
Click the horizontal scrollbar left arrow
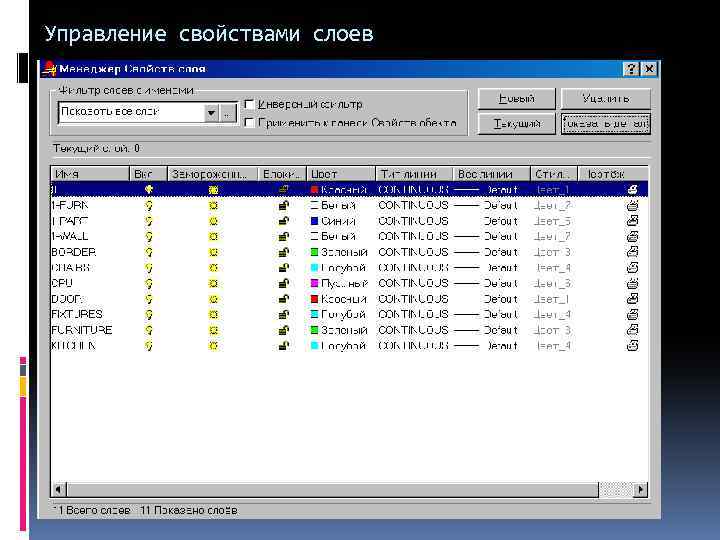click(x=59, y=489)
